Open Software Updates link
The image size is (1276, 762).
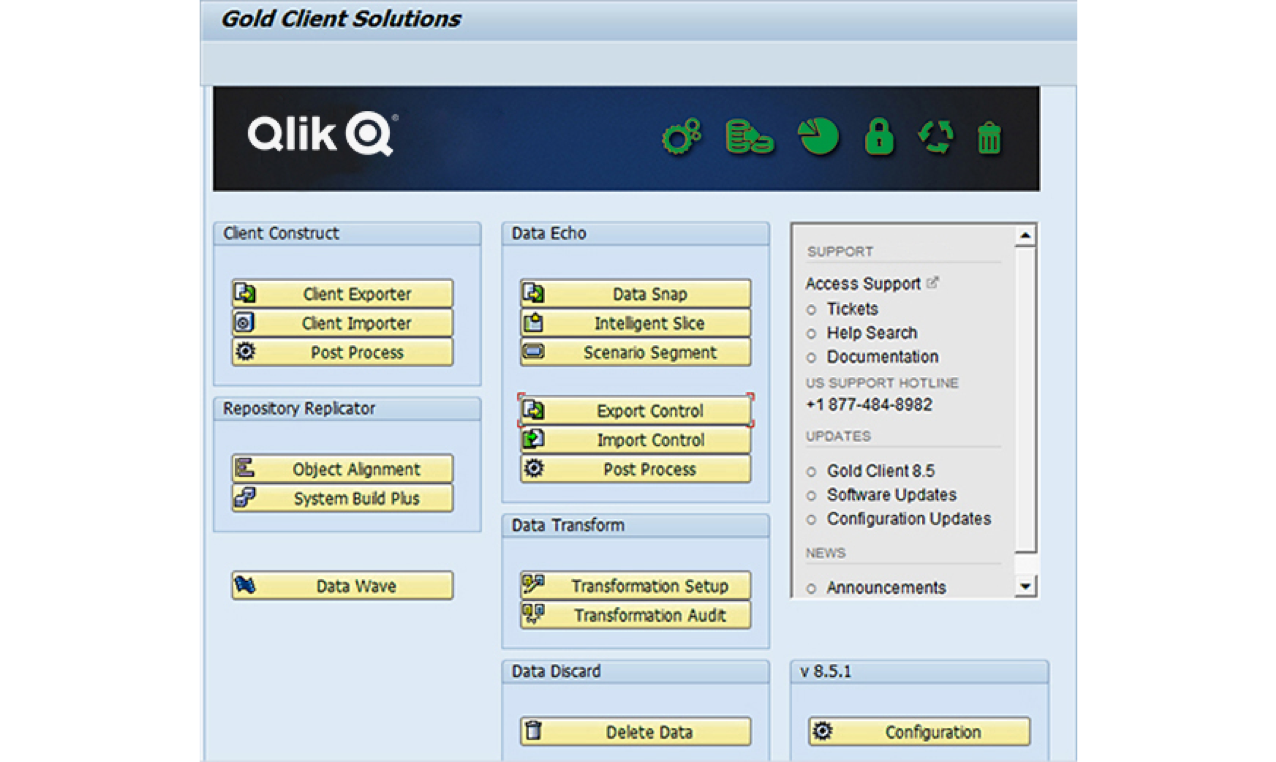click(891, 495)
